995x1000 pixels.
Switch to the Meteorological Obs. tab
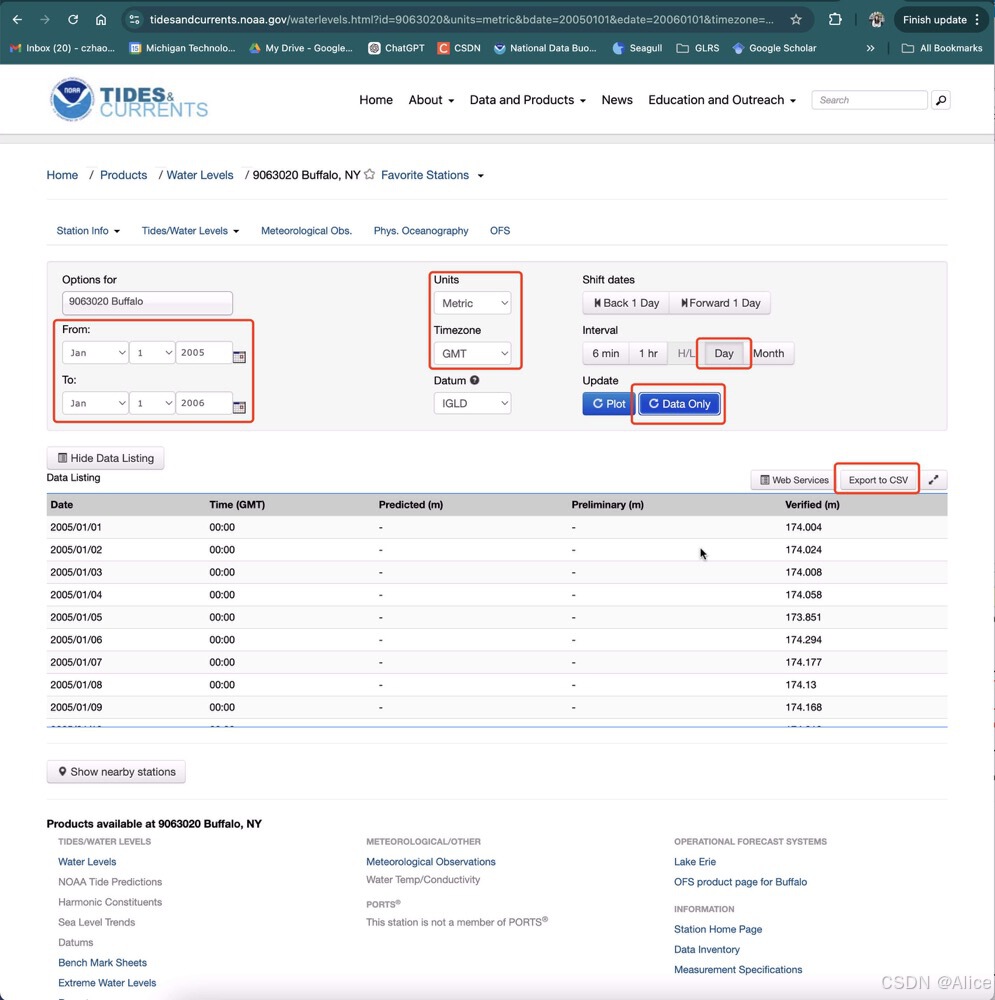306,230
